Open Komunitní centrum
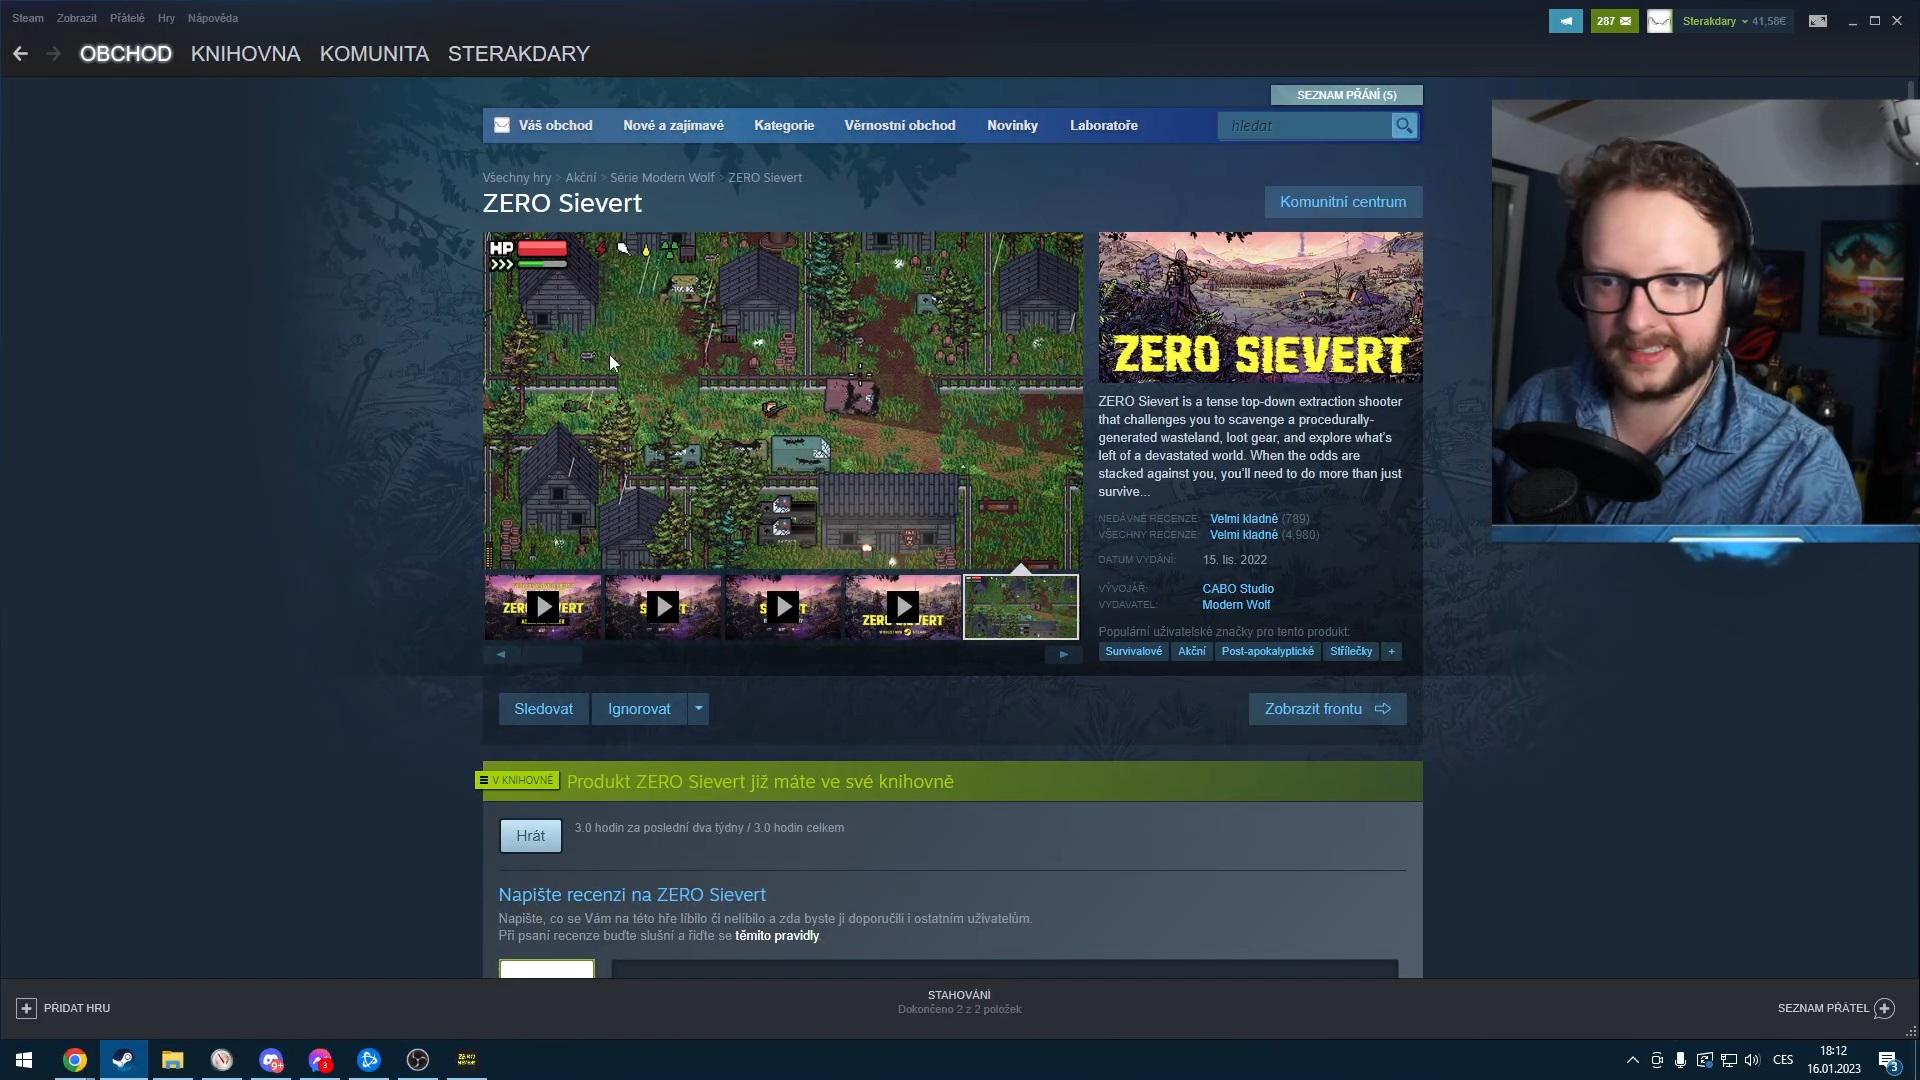This screenshot has width=1920, height=1080. coord(1343,202)
